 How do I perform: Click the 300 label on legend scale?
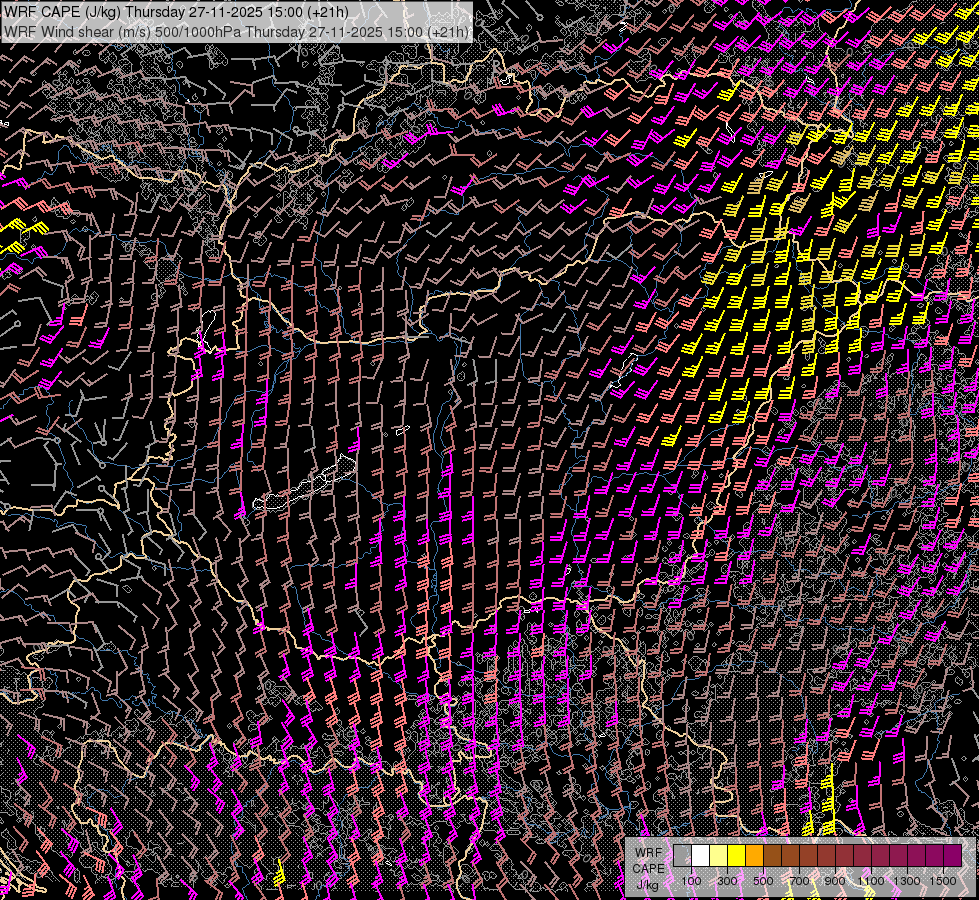pos(727,880)
